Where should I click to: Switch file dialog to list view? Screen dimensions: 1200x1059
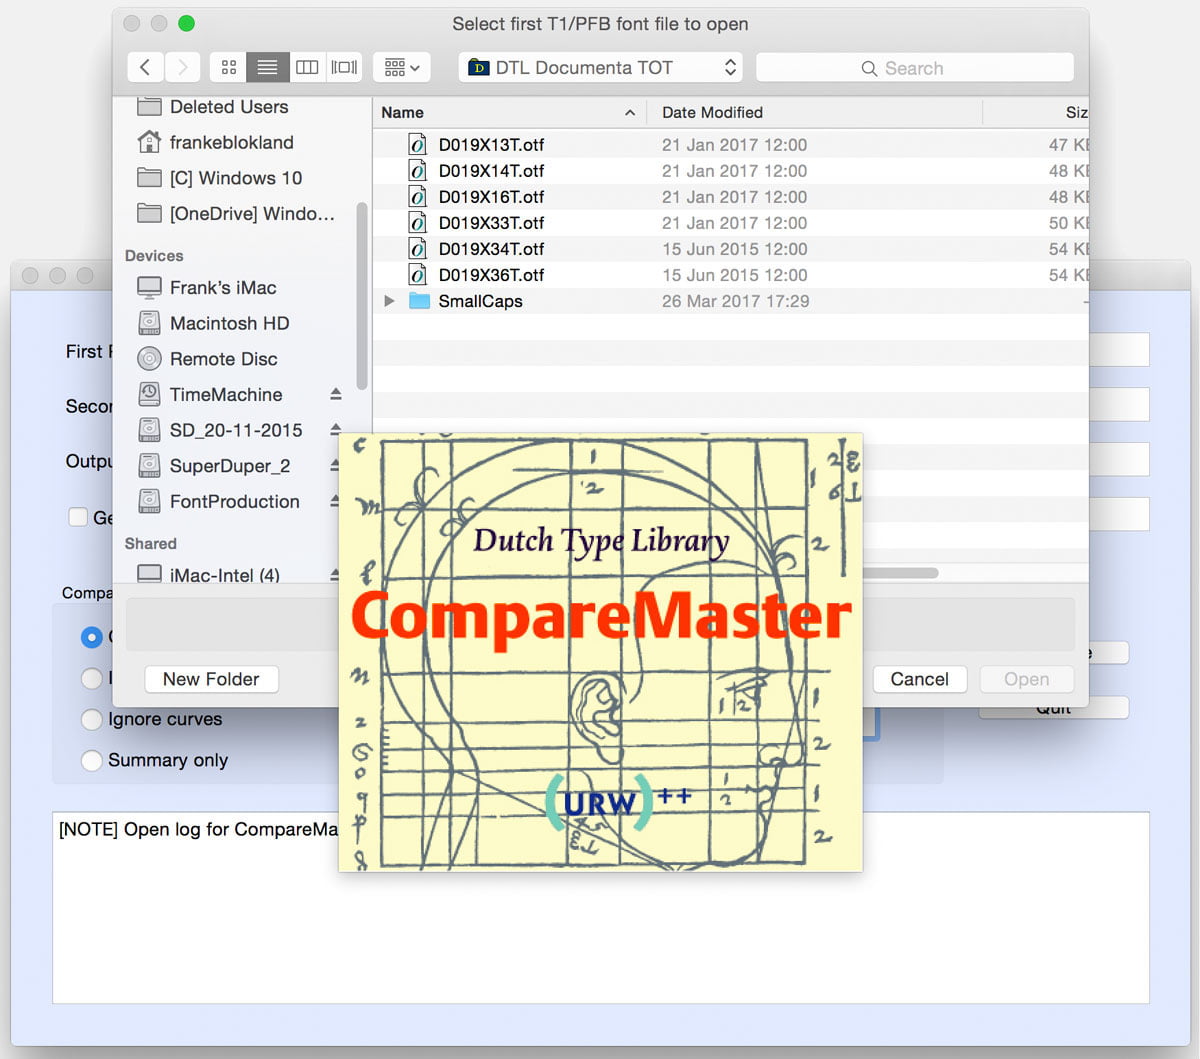point(267,67)
